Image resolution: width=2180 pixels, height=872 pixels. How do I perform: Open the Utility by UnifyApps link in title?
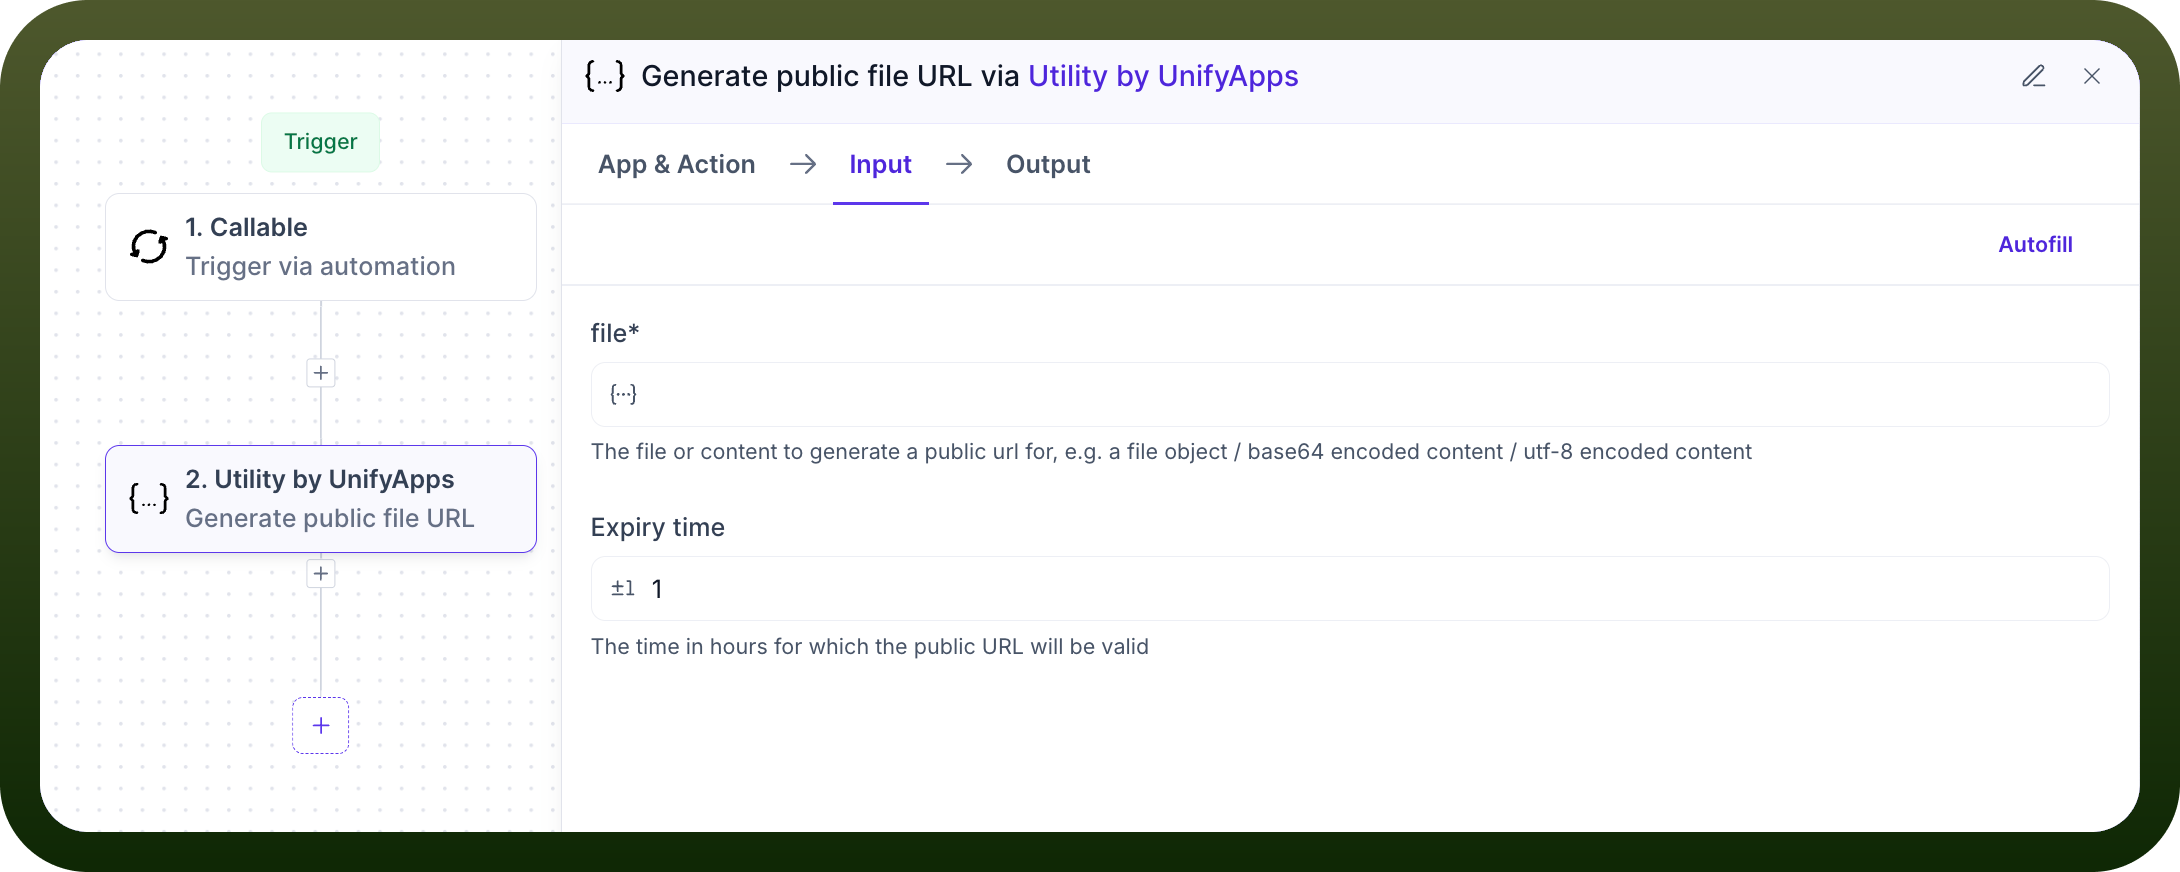click(x=1163, y=76)
